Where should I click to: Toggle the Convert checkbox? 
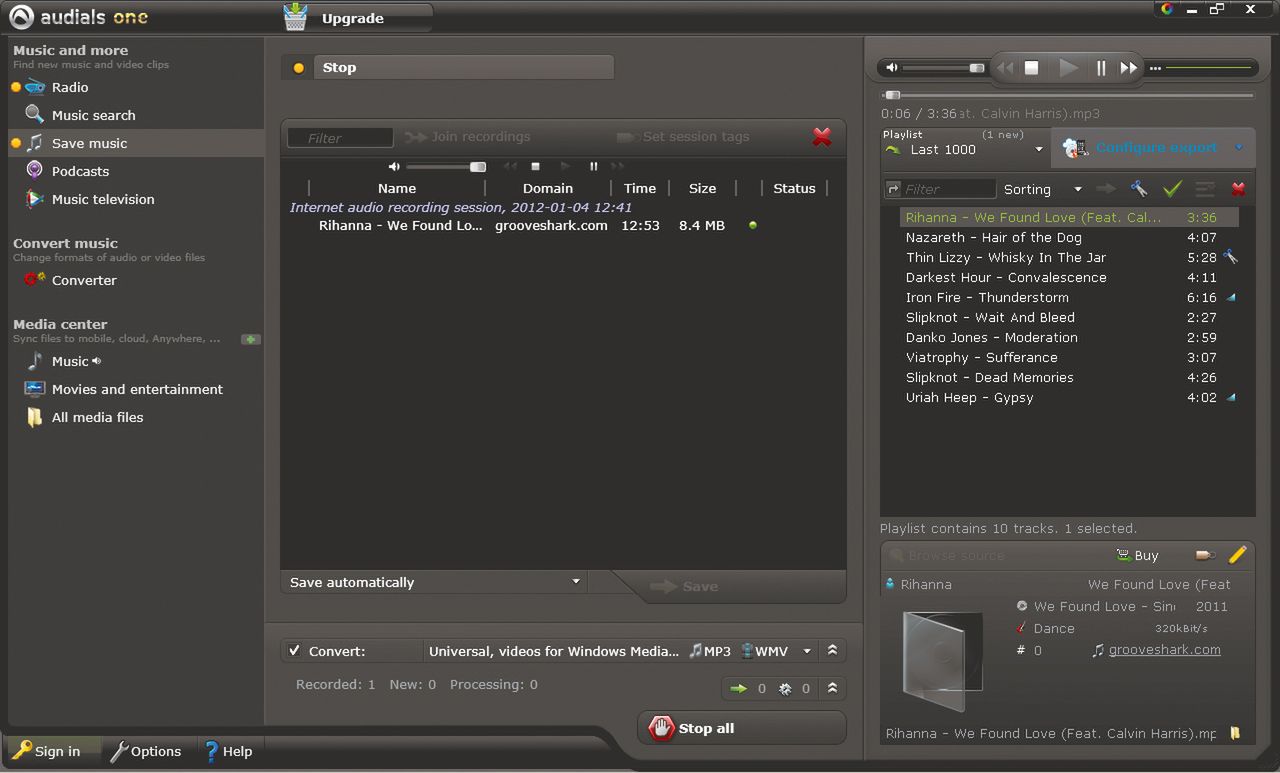[x=294, y=650]
